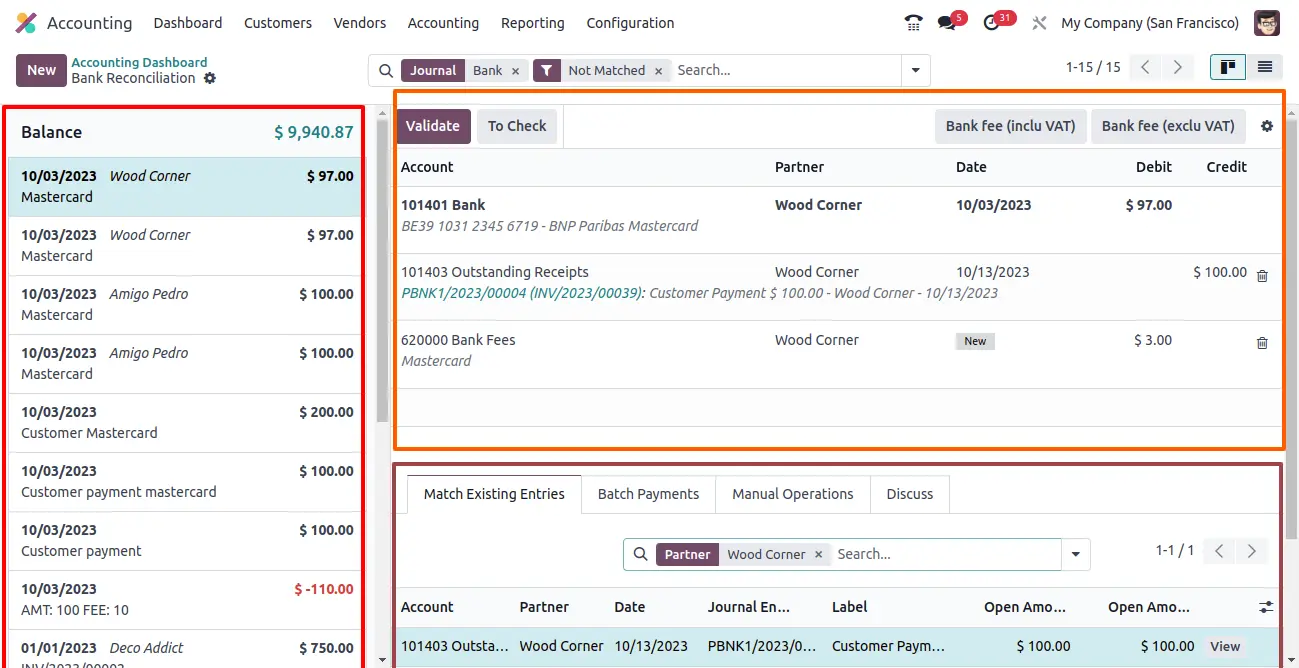Go to previous page of matching entries
This screenshot has width=1299, height=668.
(1218, 551)
